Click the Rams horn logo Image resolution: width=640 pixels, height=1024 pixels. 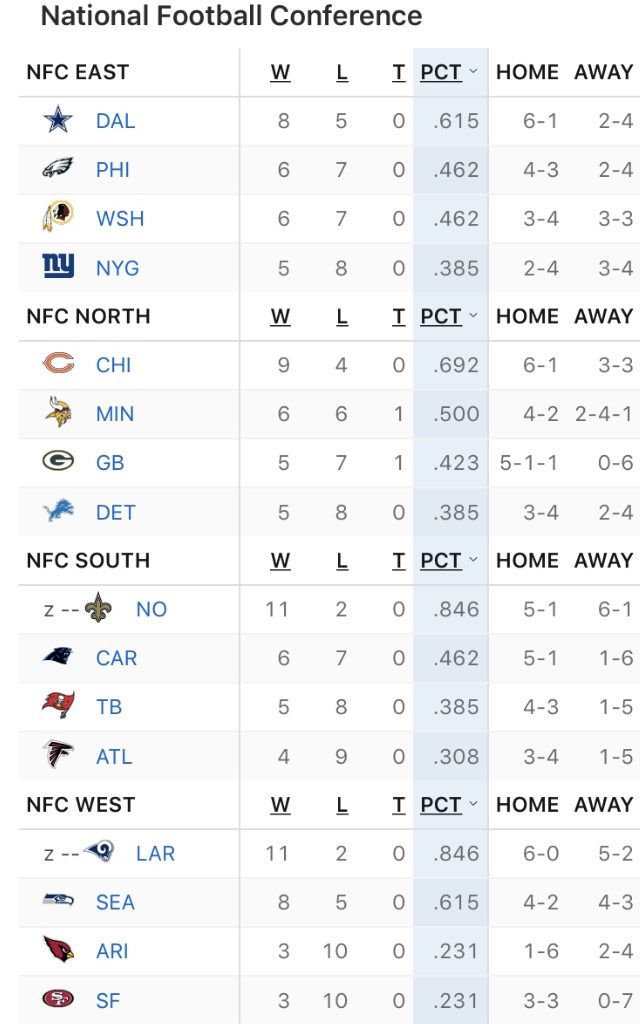pyautogui.click(x=99, y=852)
